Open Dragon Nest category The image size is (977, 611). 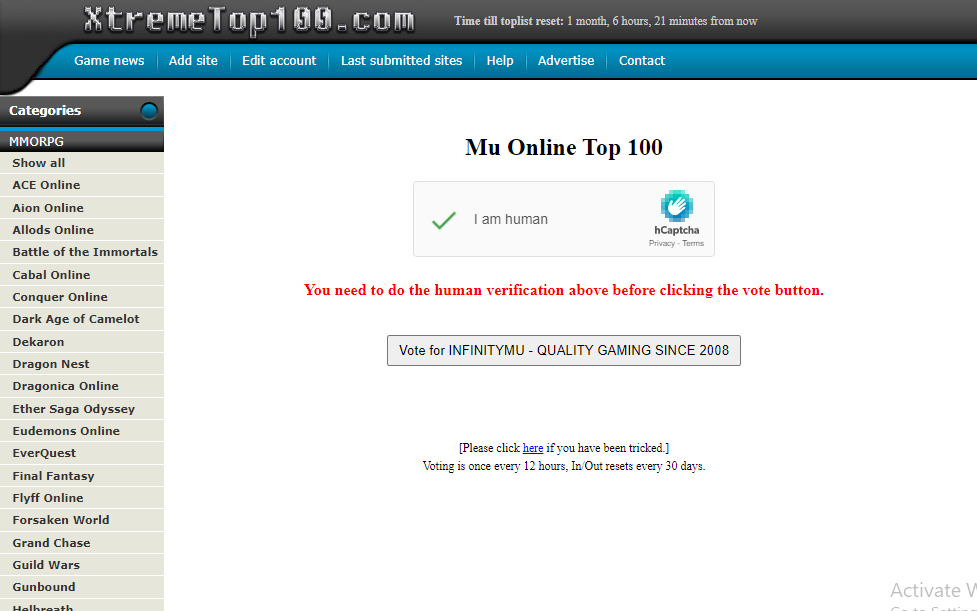pos(82,364)
